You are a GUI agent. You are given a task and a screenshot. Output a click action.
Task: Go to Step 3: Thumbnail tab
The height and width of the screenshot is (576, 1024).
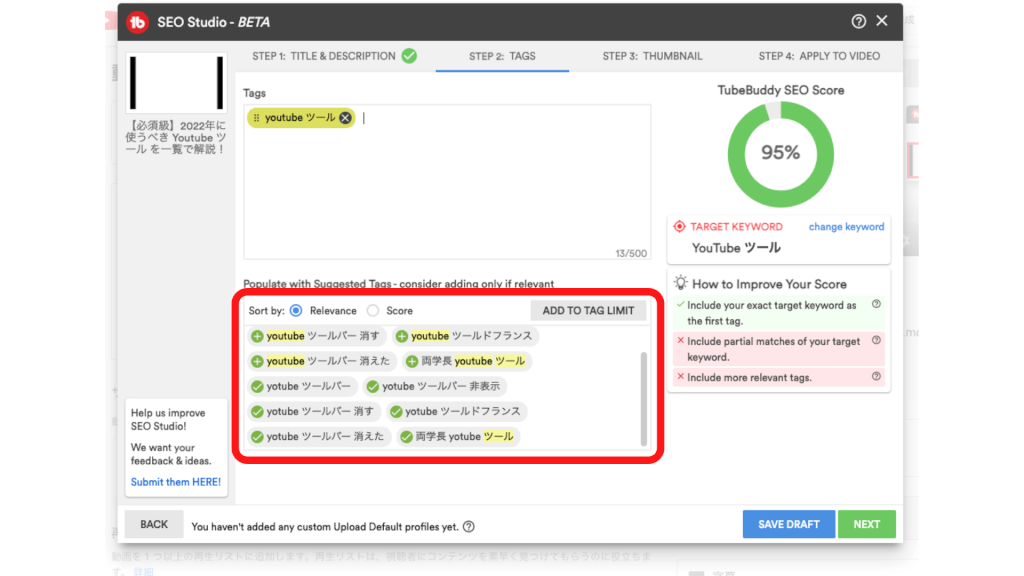point(652,56)
